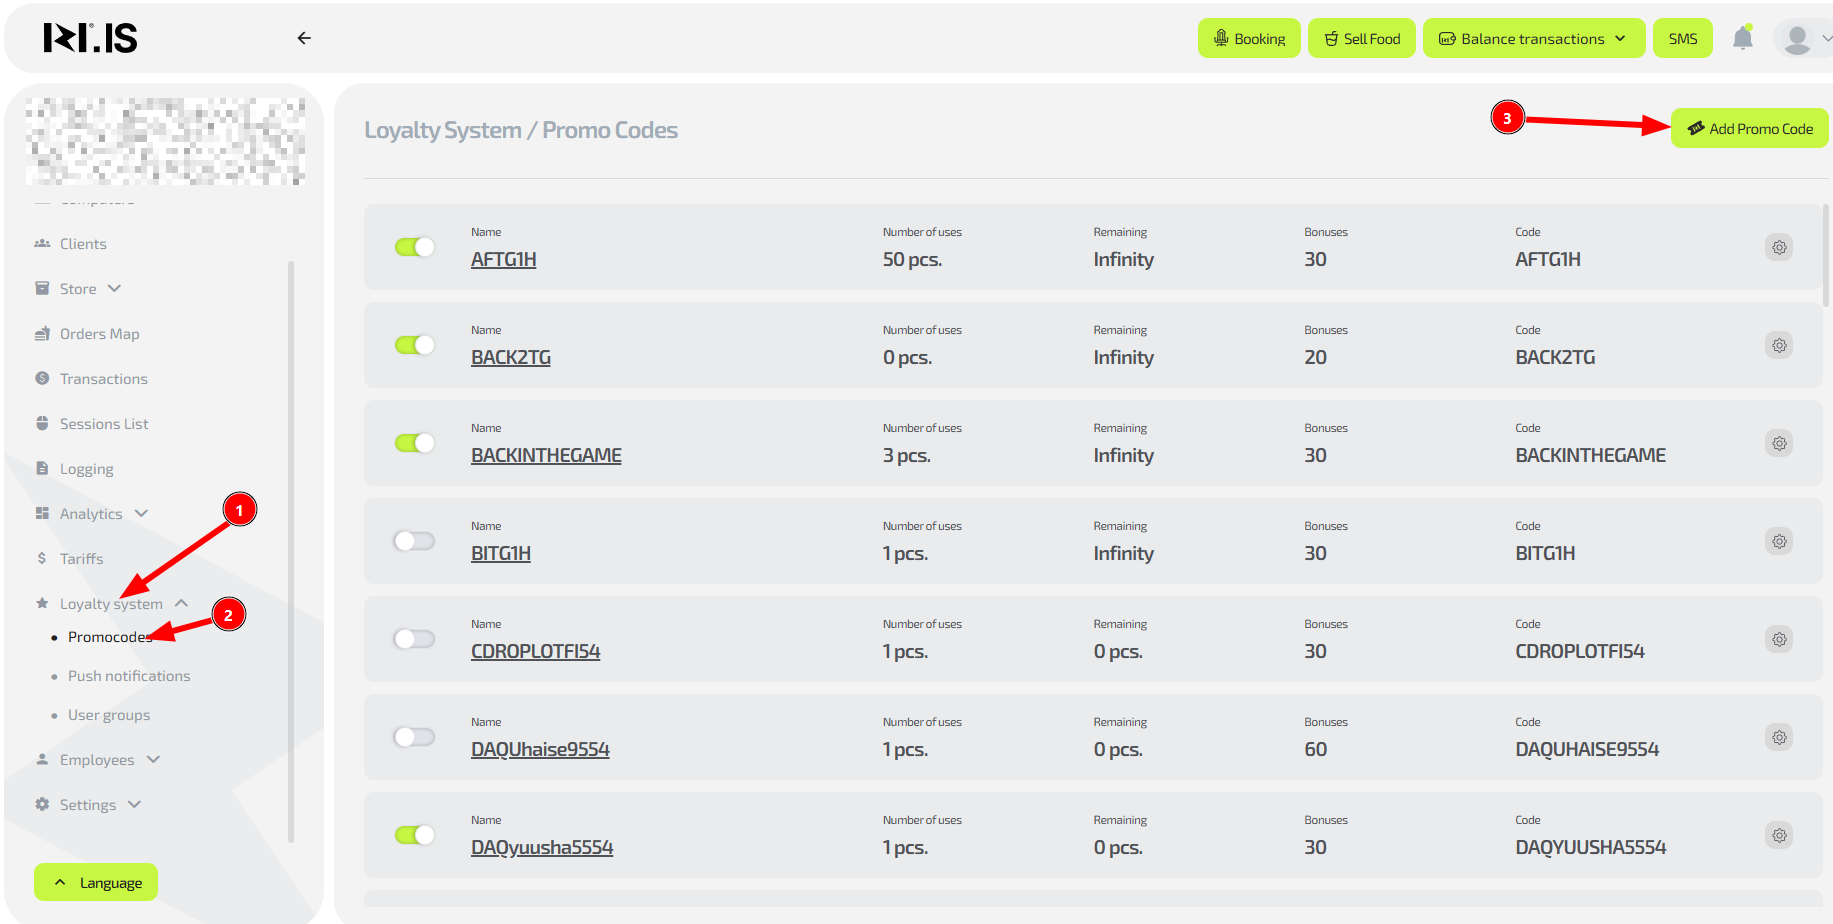
Task: Expand the Store sidebar menu
Action: point(78,289)
